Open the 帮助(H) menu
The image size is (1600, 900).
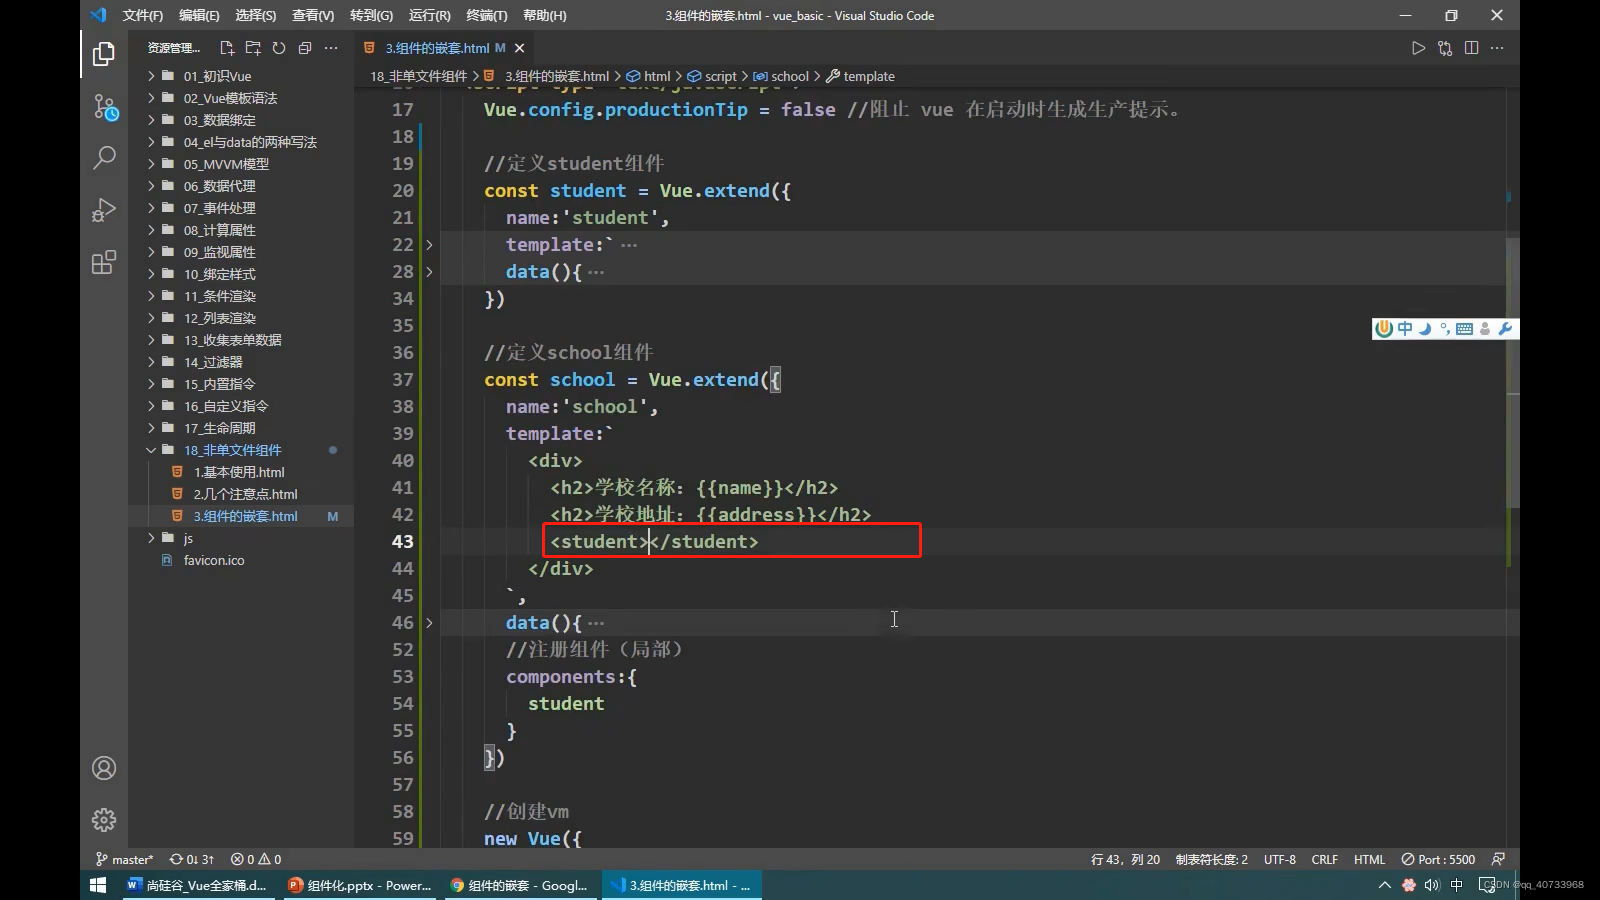[544, 15]
